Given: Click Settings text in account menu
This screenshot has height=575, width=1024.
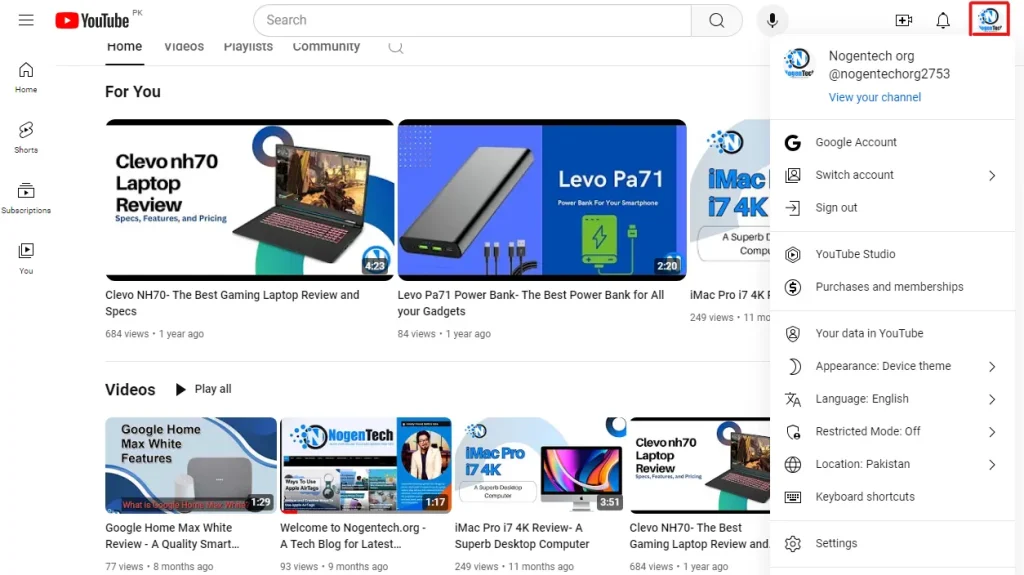Looking at the screenshot, I should [x=836, y=544].
